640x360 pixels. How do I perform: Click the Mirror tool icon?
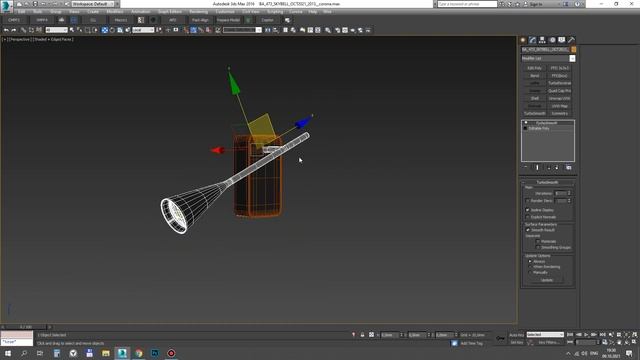pos(268,30)
